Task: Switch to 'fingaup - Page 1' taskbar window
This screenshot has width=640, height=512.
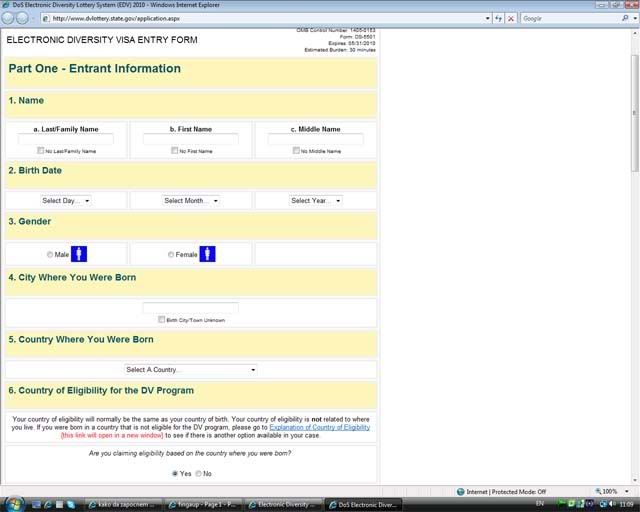Action: pyautogui.click(x=201, y=505)
